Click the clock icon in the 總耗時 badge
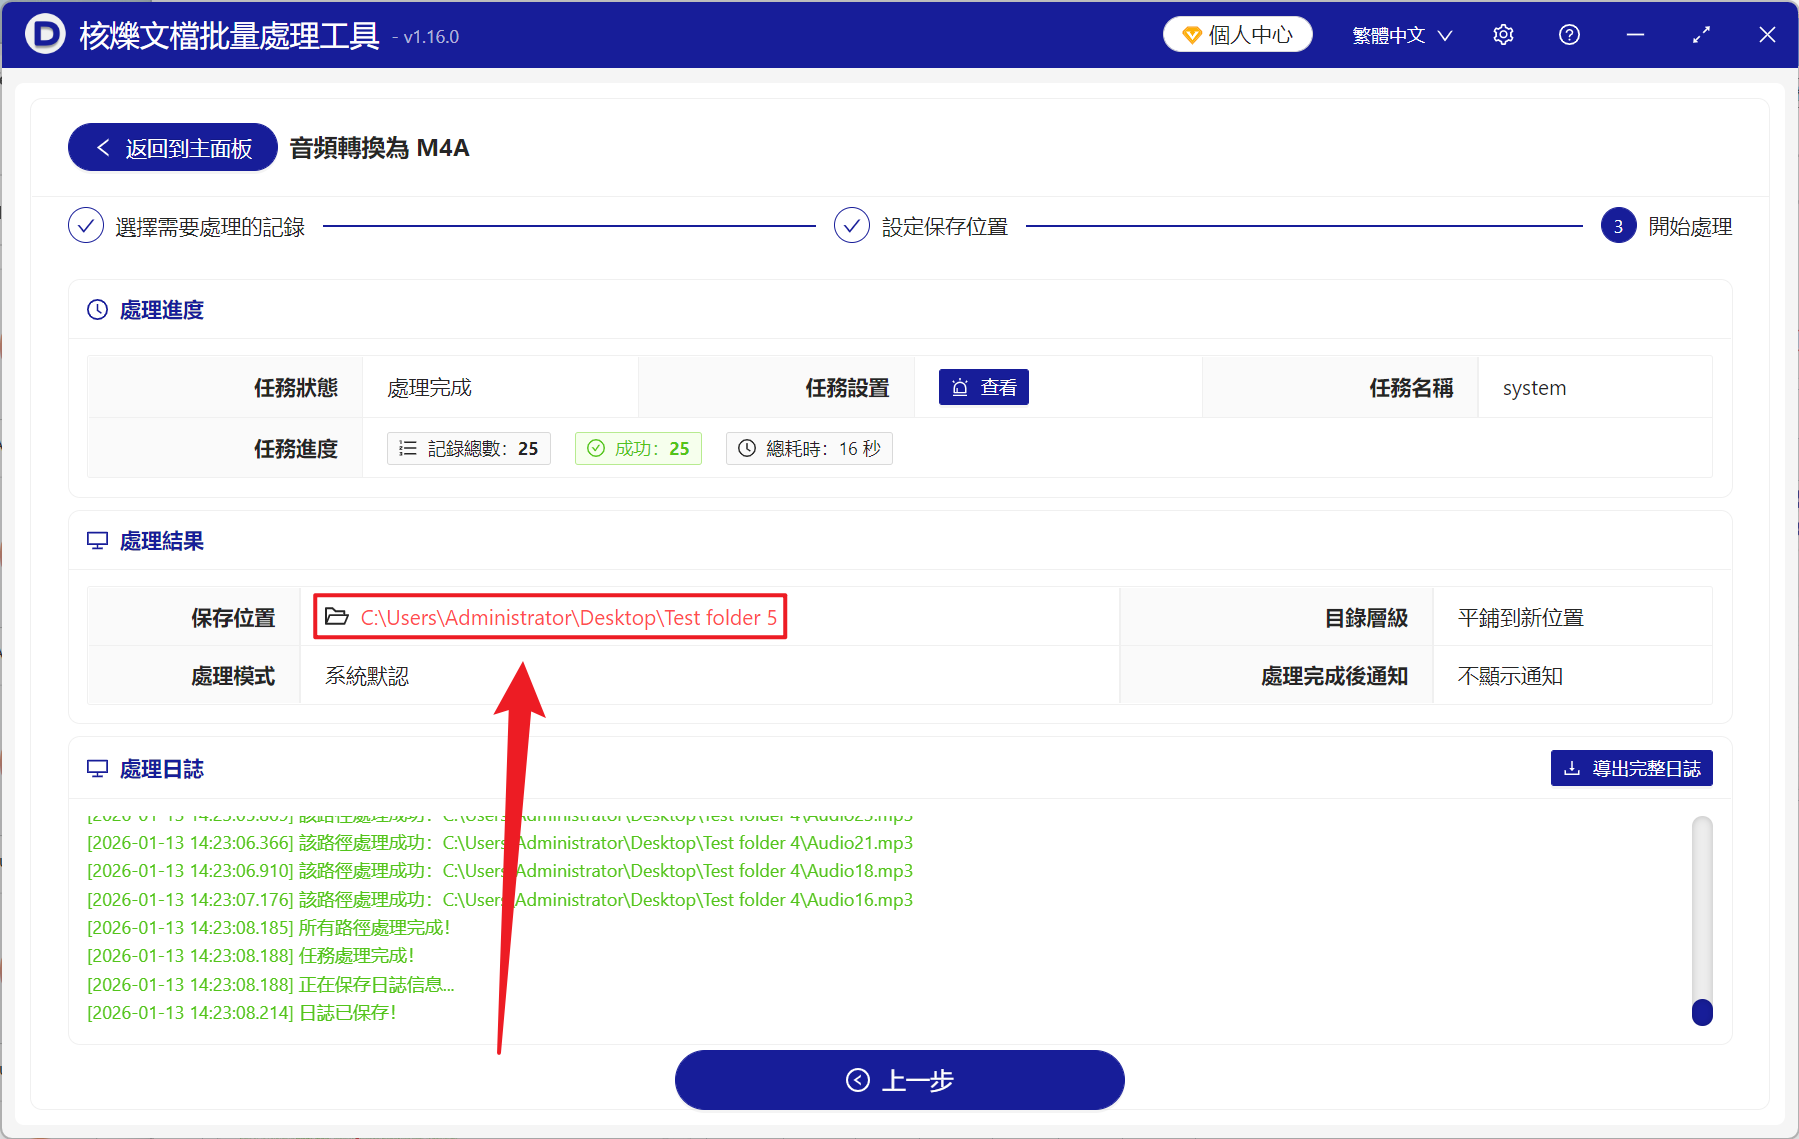 (x=746, y=448)
